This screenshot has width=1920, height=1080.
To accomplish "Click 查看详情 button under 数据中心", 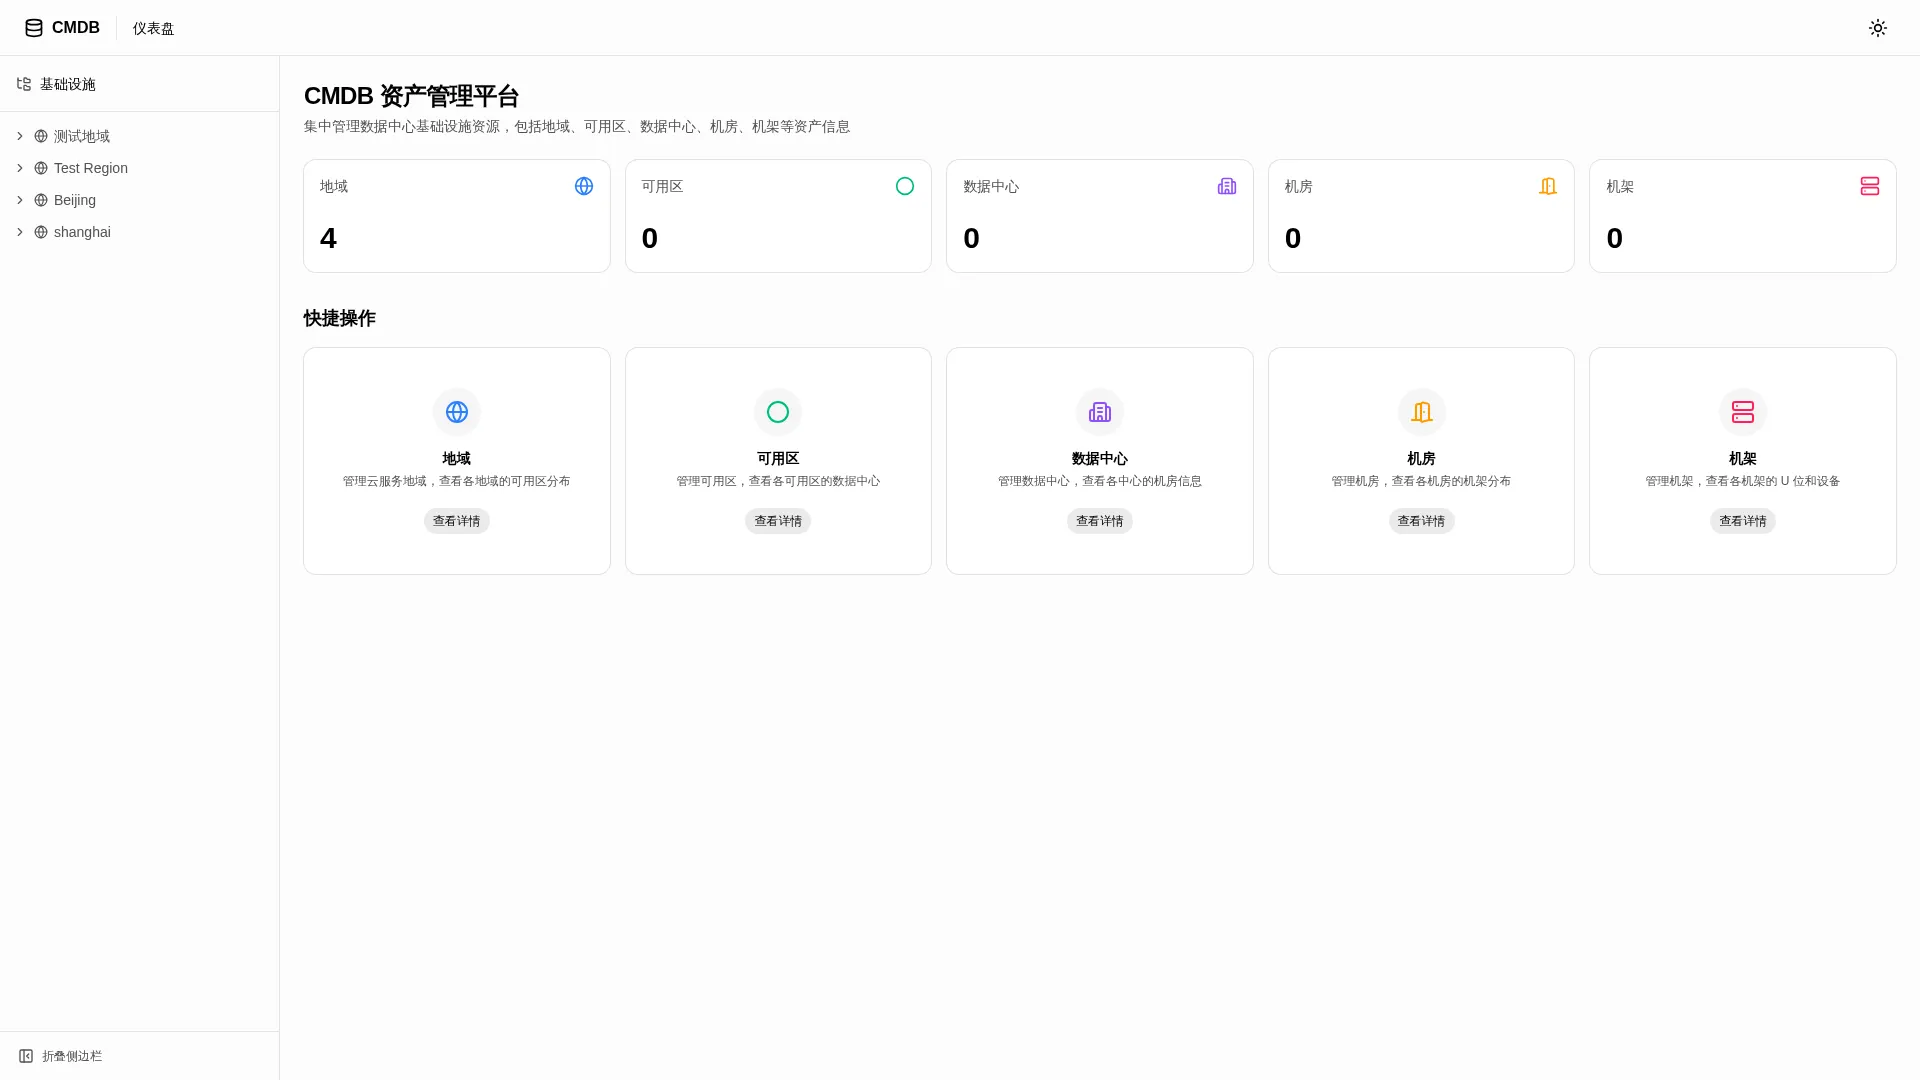I will tap(1100, 521).
